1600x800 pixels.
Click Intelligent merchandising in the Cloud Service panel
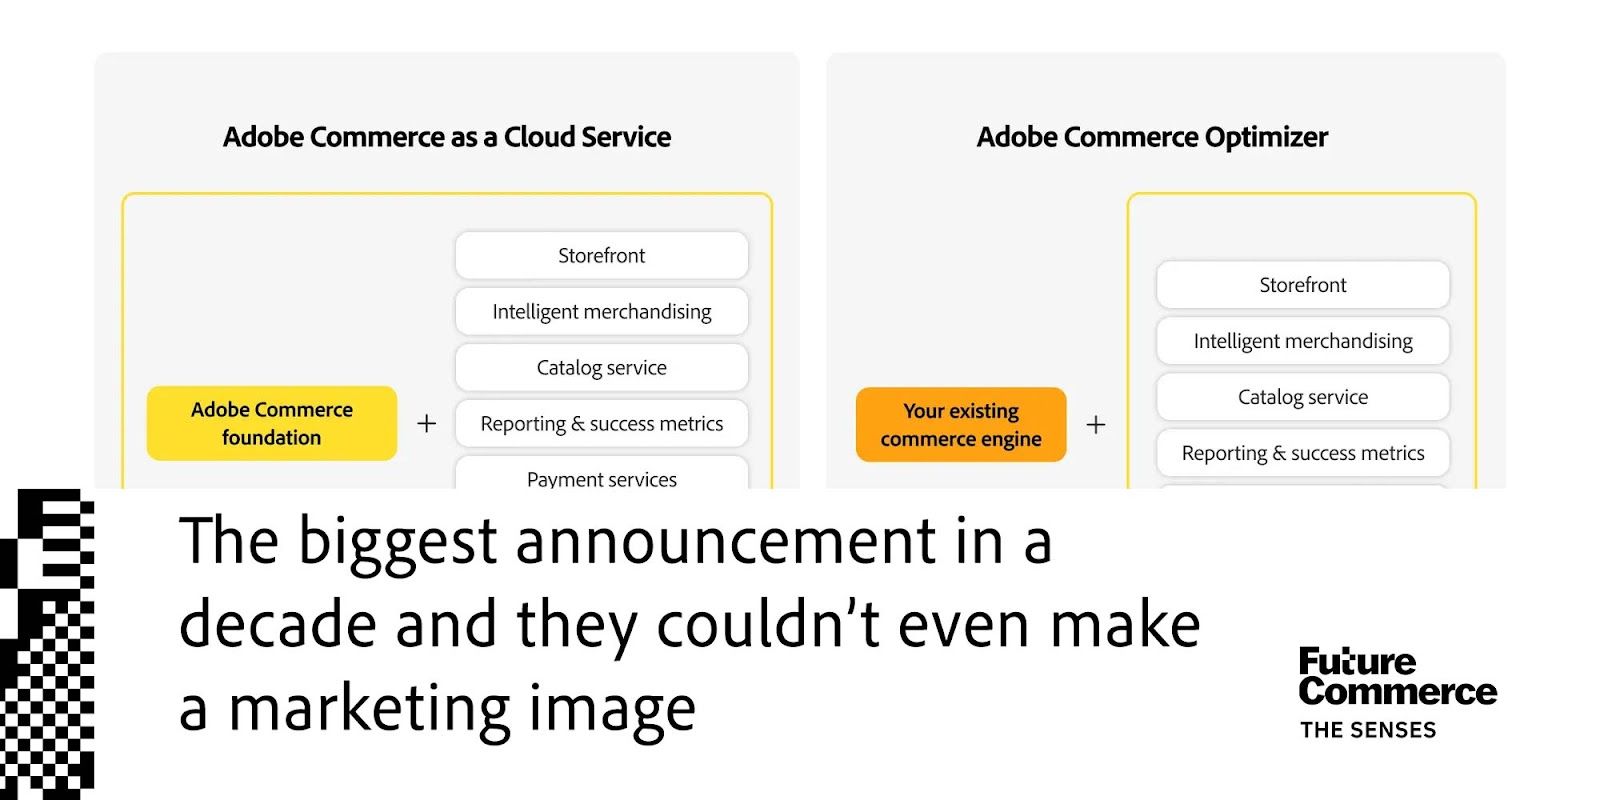click(x=602, y=311)
